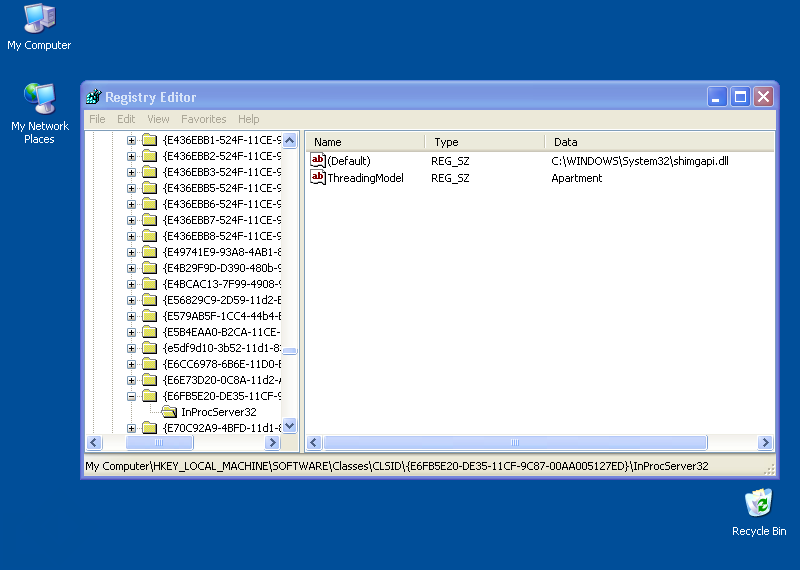The image size is (800, 570).
Task: Open the View menu
Action: [x=158, y=119]
